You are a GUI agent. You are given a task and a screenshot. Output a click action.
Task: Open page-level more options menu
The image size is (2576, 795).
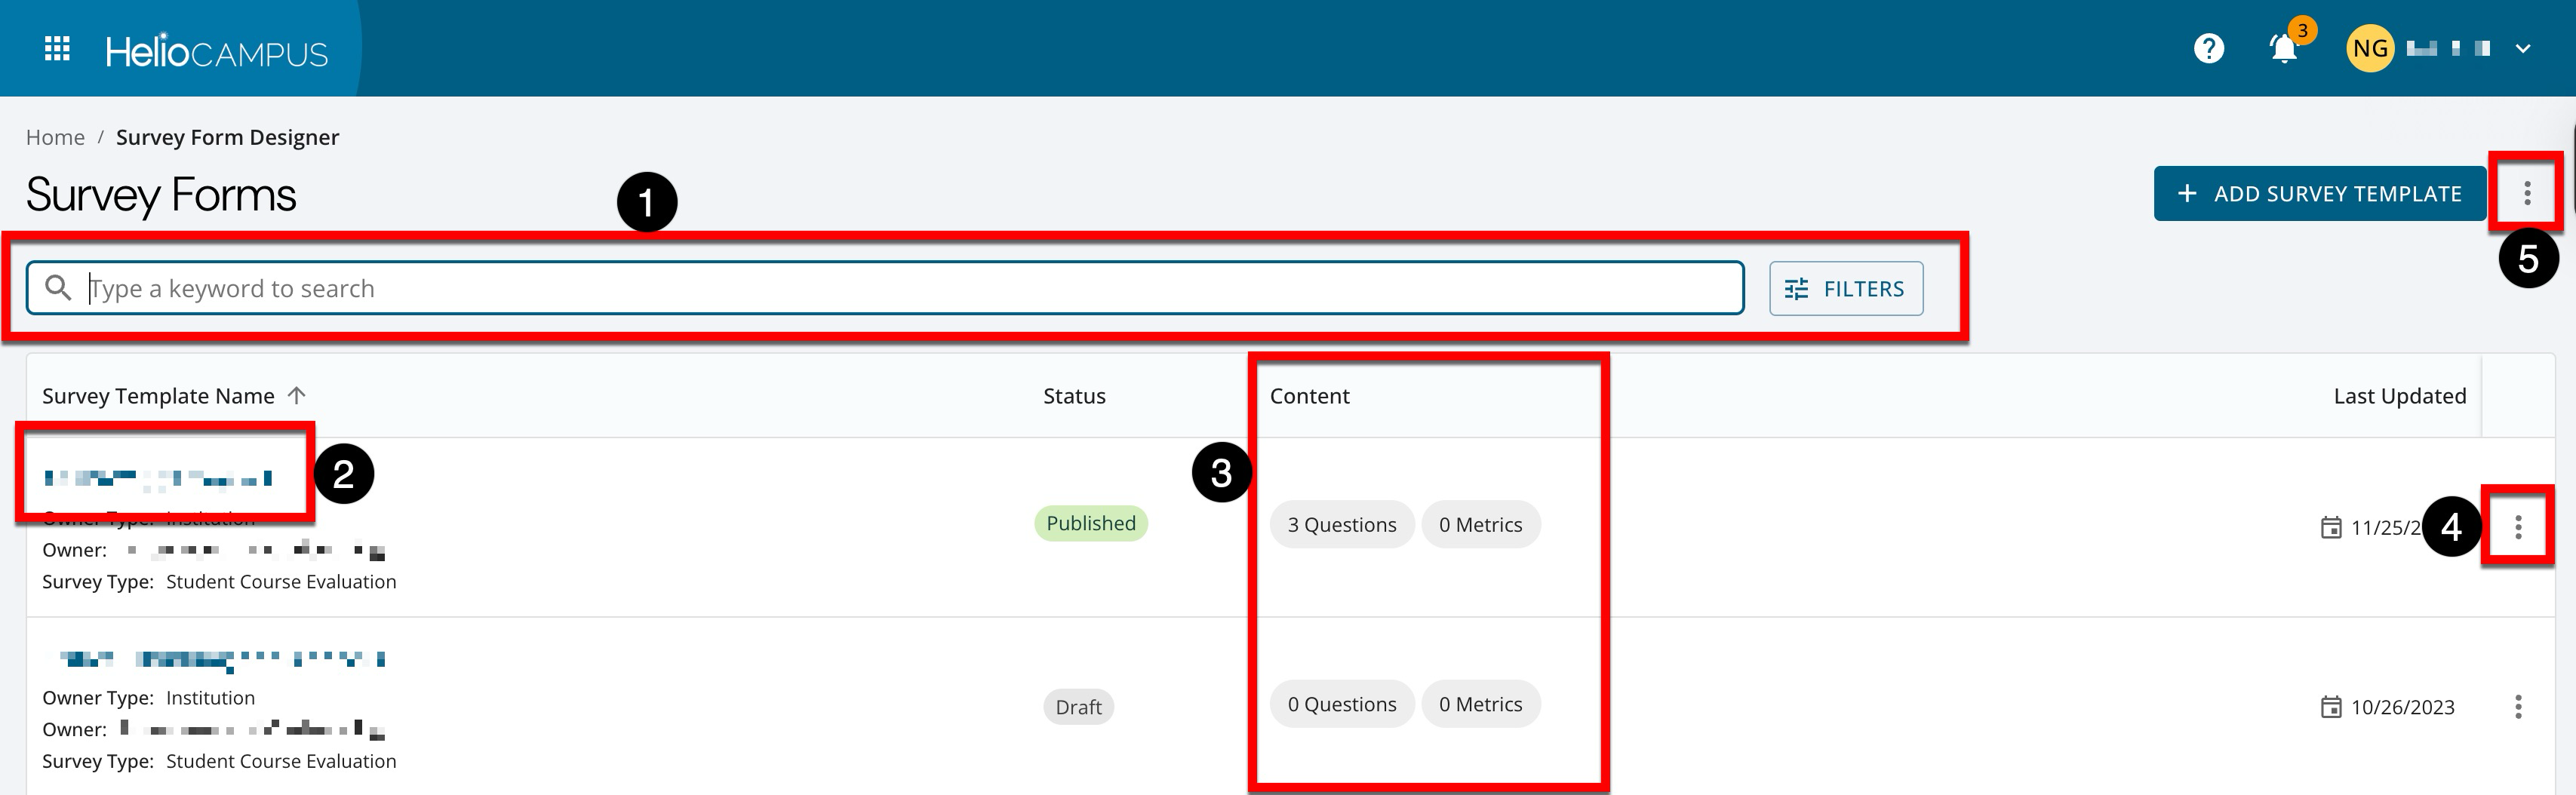(2526, 193)
